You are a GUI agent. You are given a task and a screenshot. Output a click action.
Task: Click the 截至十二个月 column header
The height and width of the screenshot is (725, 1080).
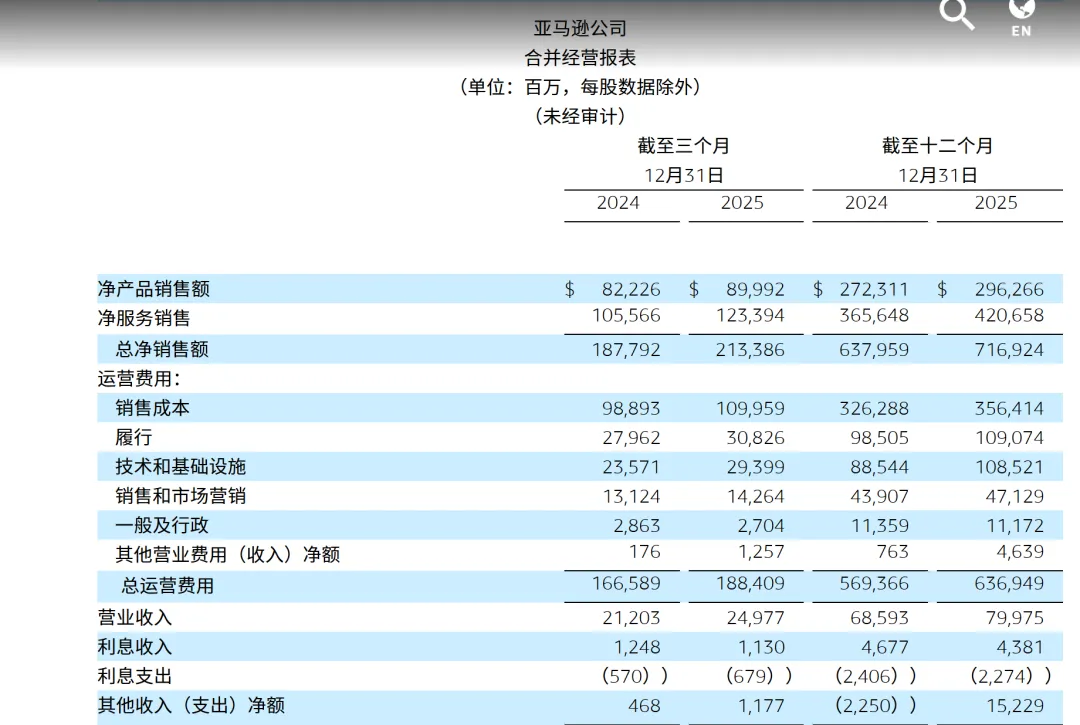(936, 145)
